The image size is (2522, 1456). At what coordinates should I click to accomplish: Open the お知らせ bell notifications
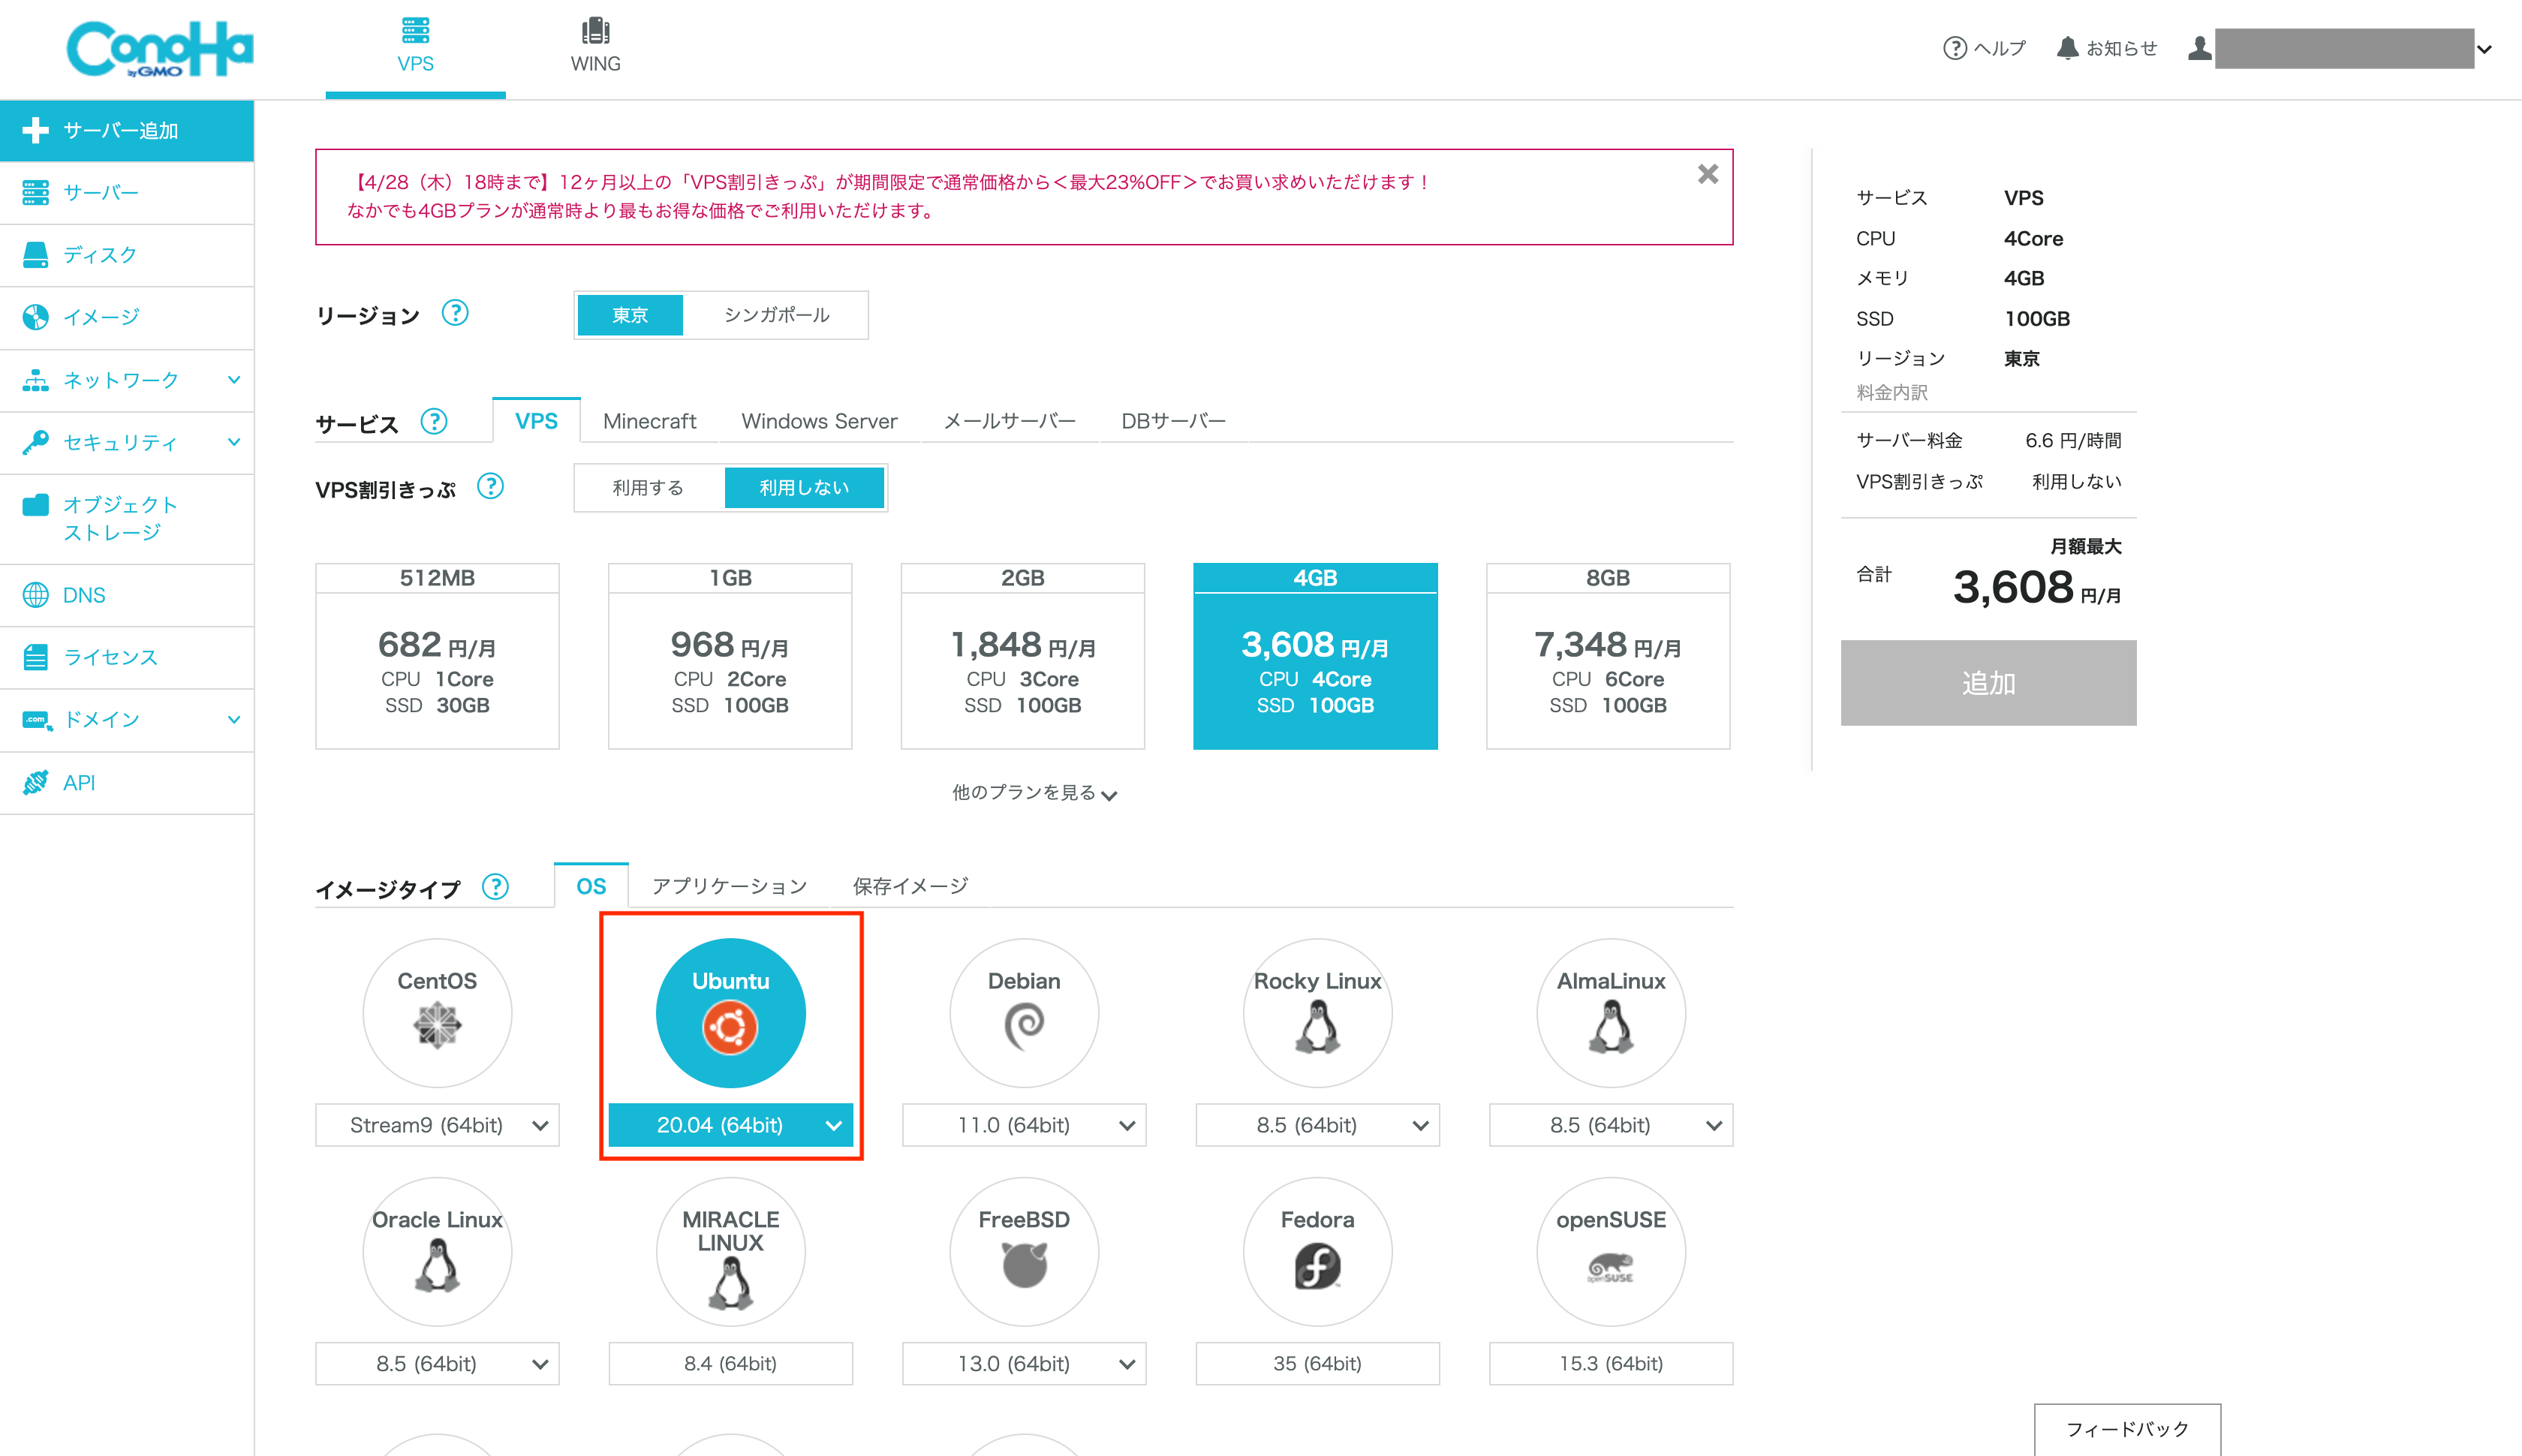[2107, 48]
